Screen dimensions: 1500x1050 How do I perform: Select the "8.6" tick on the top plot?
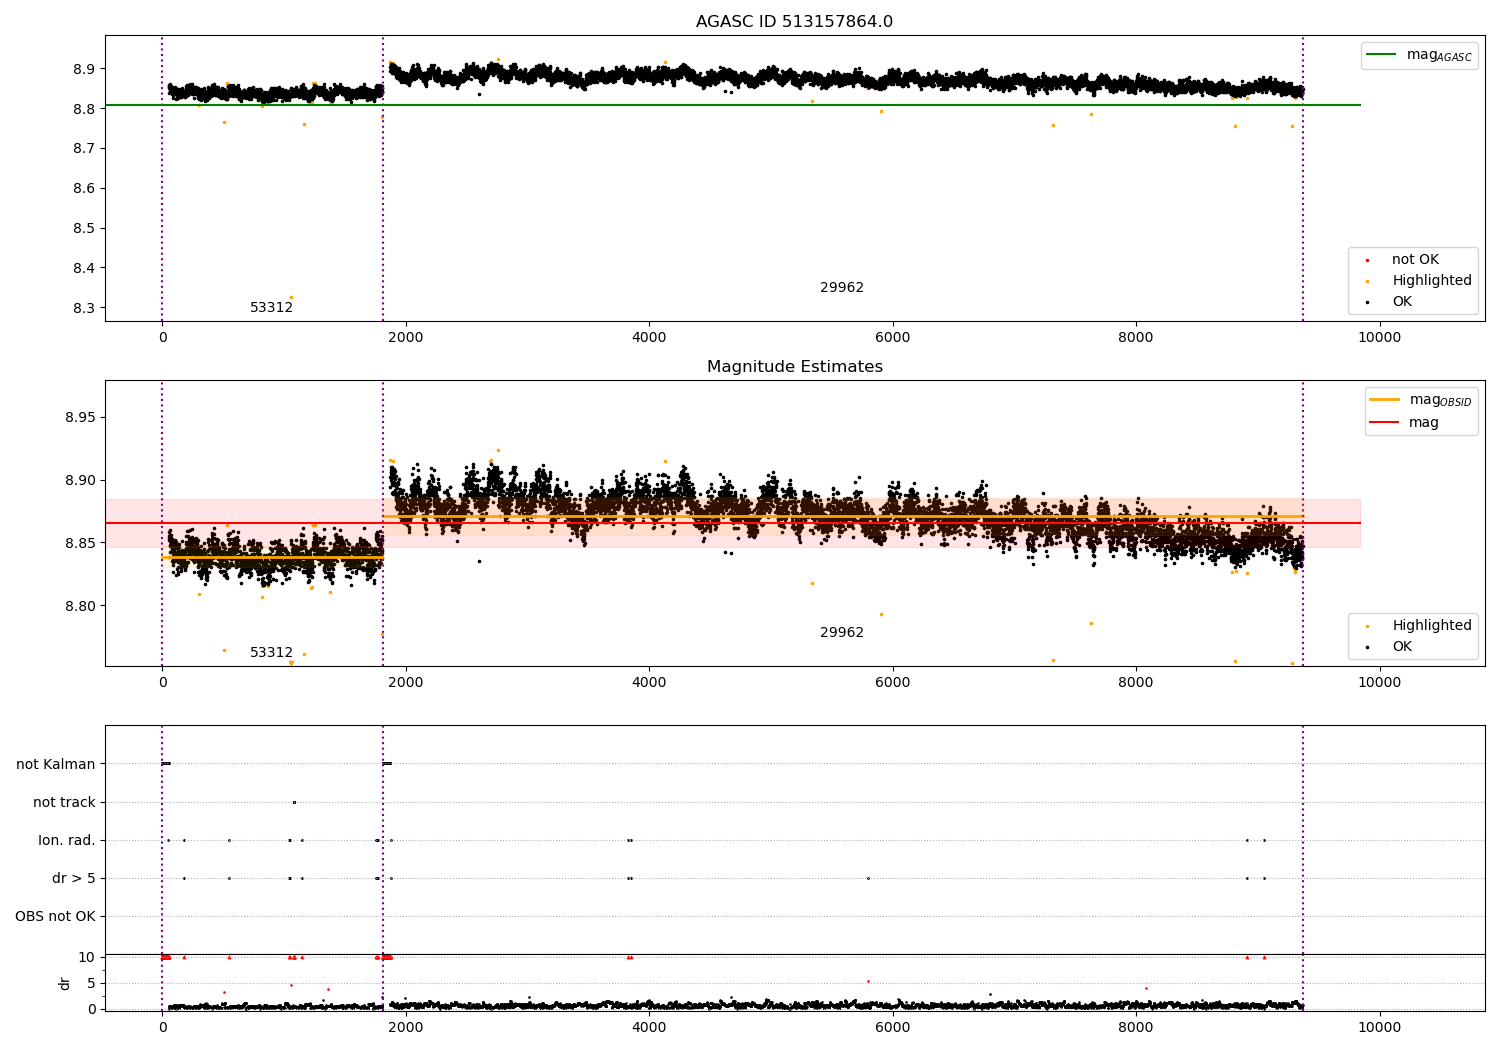[85, 189]
